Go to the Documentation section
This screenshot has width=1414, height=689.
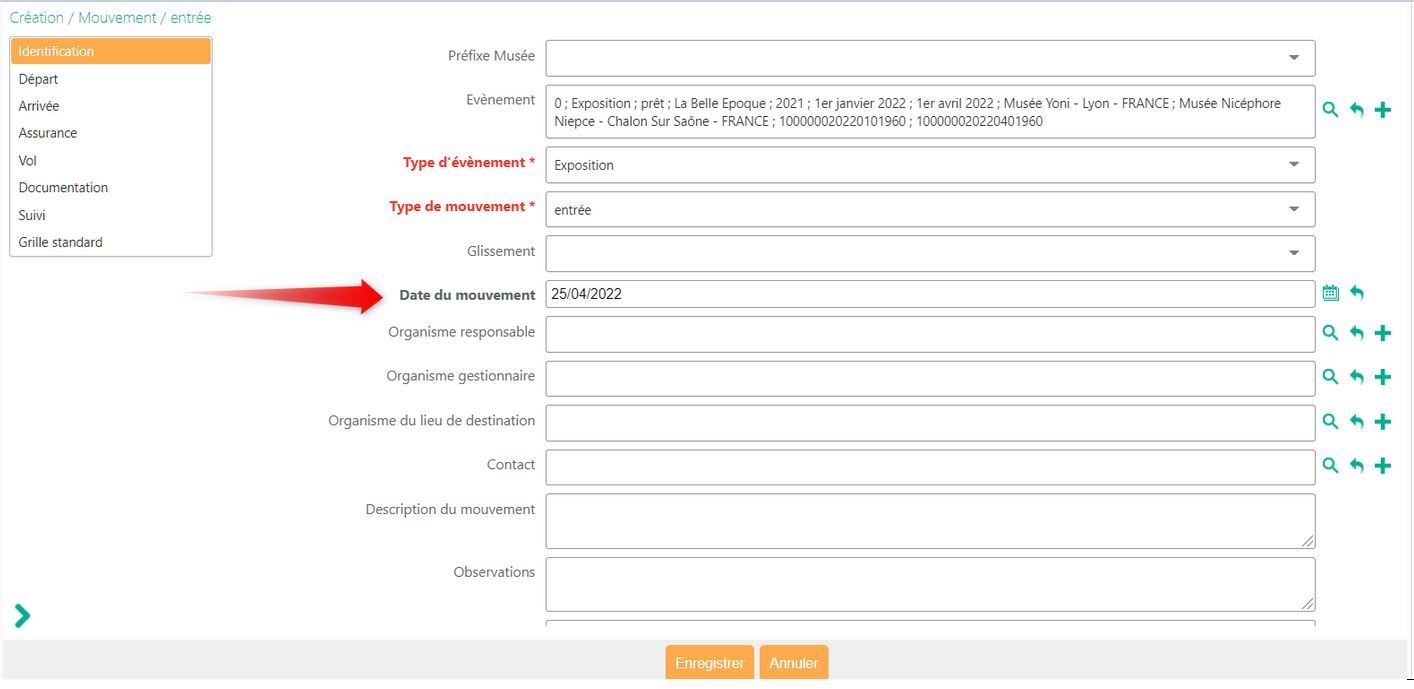63,188
